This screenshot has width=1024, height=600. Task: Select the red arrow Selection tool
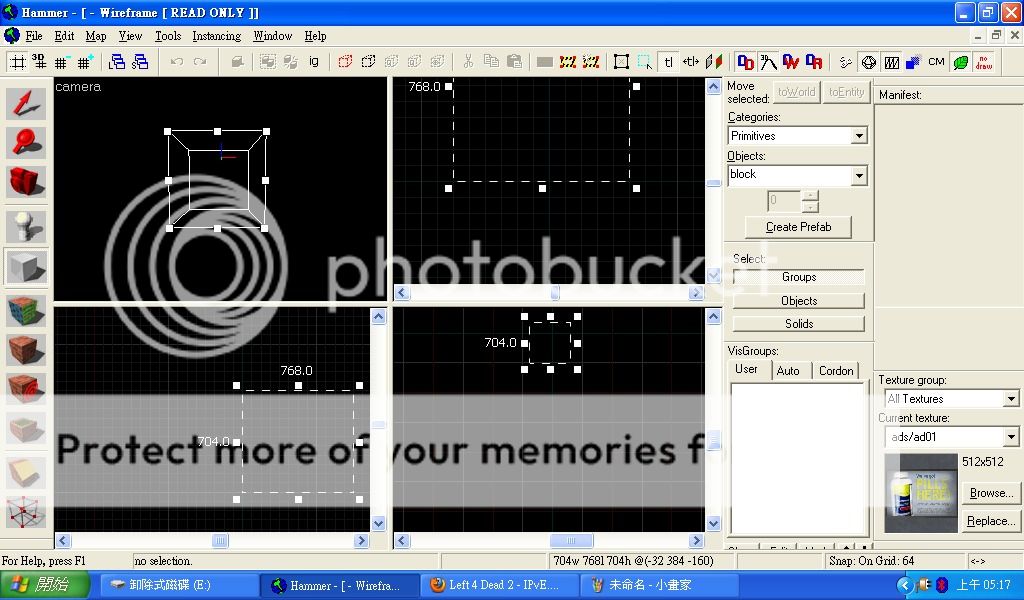[x=27, y=103]
